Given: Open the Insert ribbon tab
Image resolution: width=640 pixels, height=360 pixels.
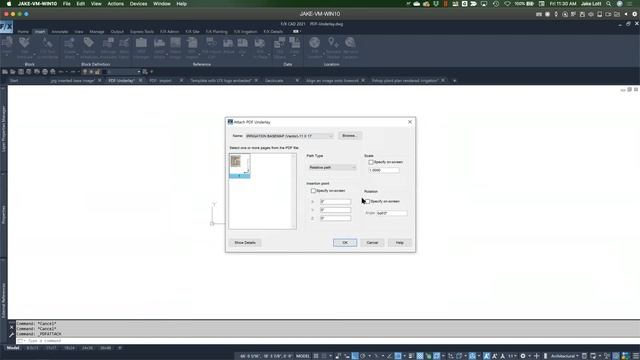Looking at the screenshot, I should (40, 31).
